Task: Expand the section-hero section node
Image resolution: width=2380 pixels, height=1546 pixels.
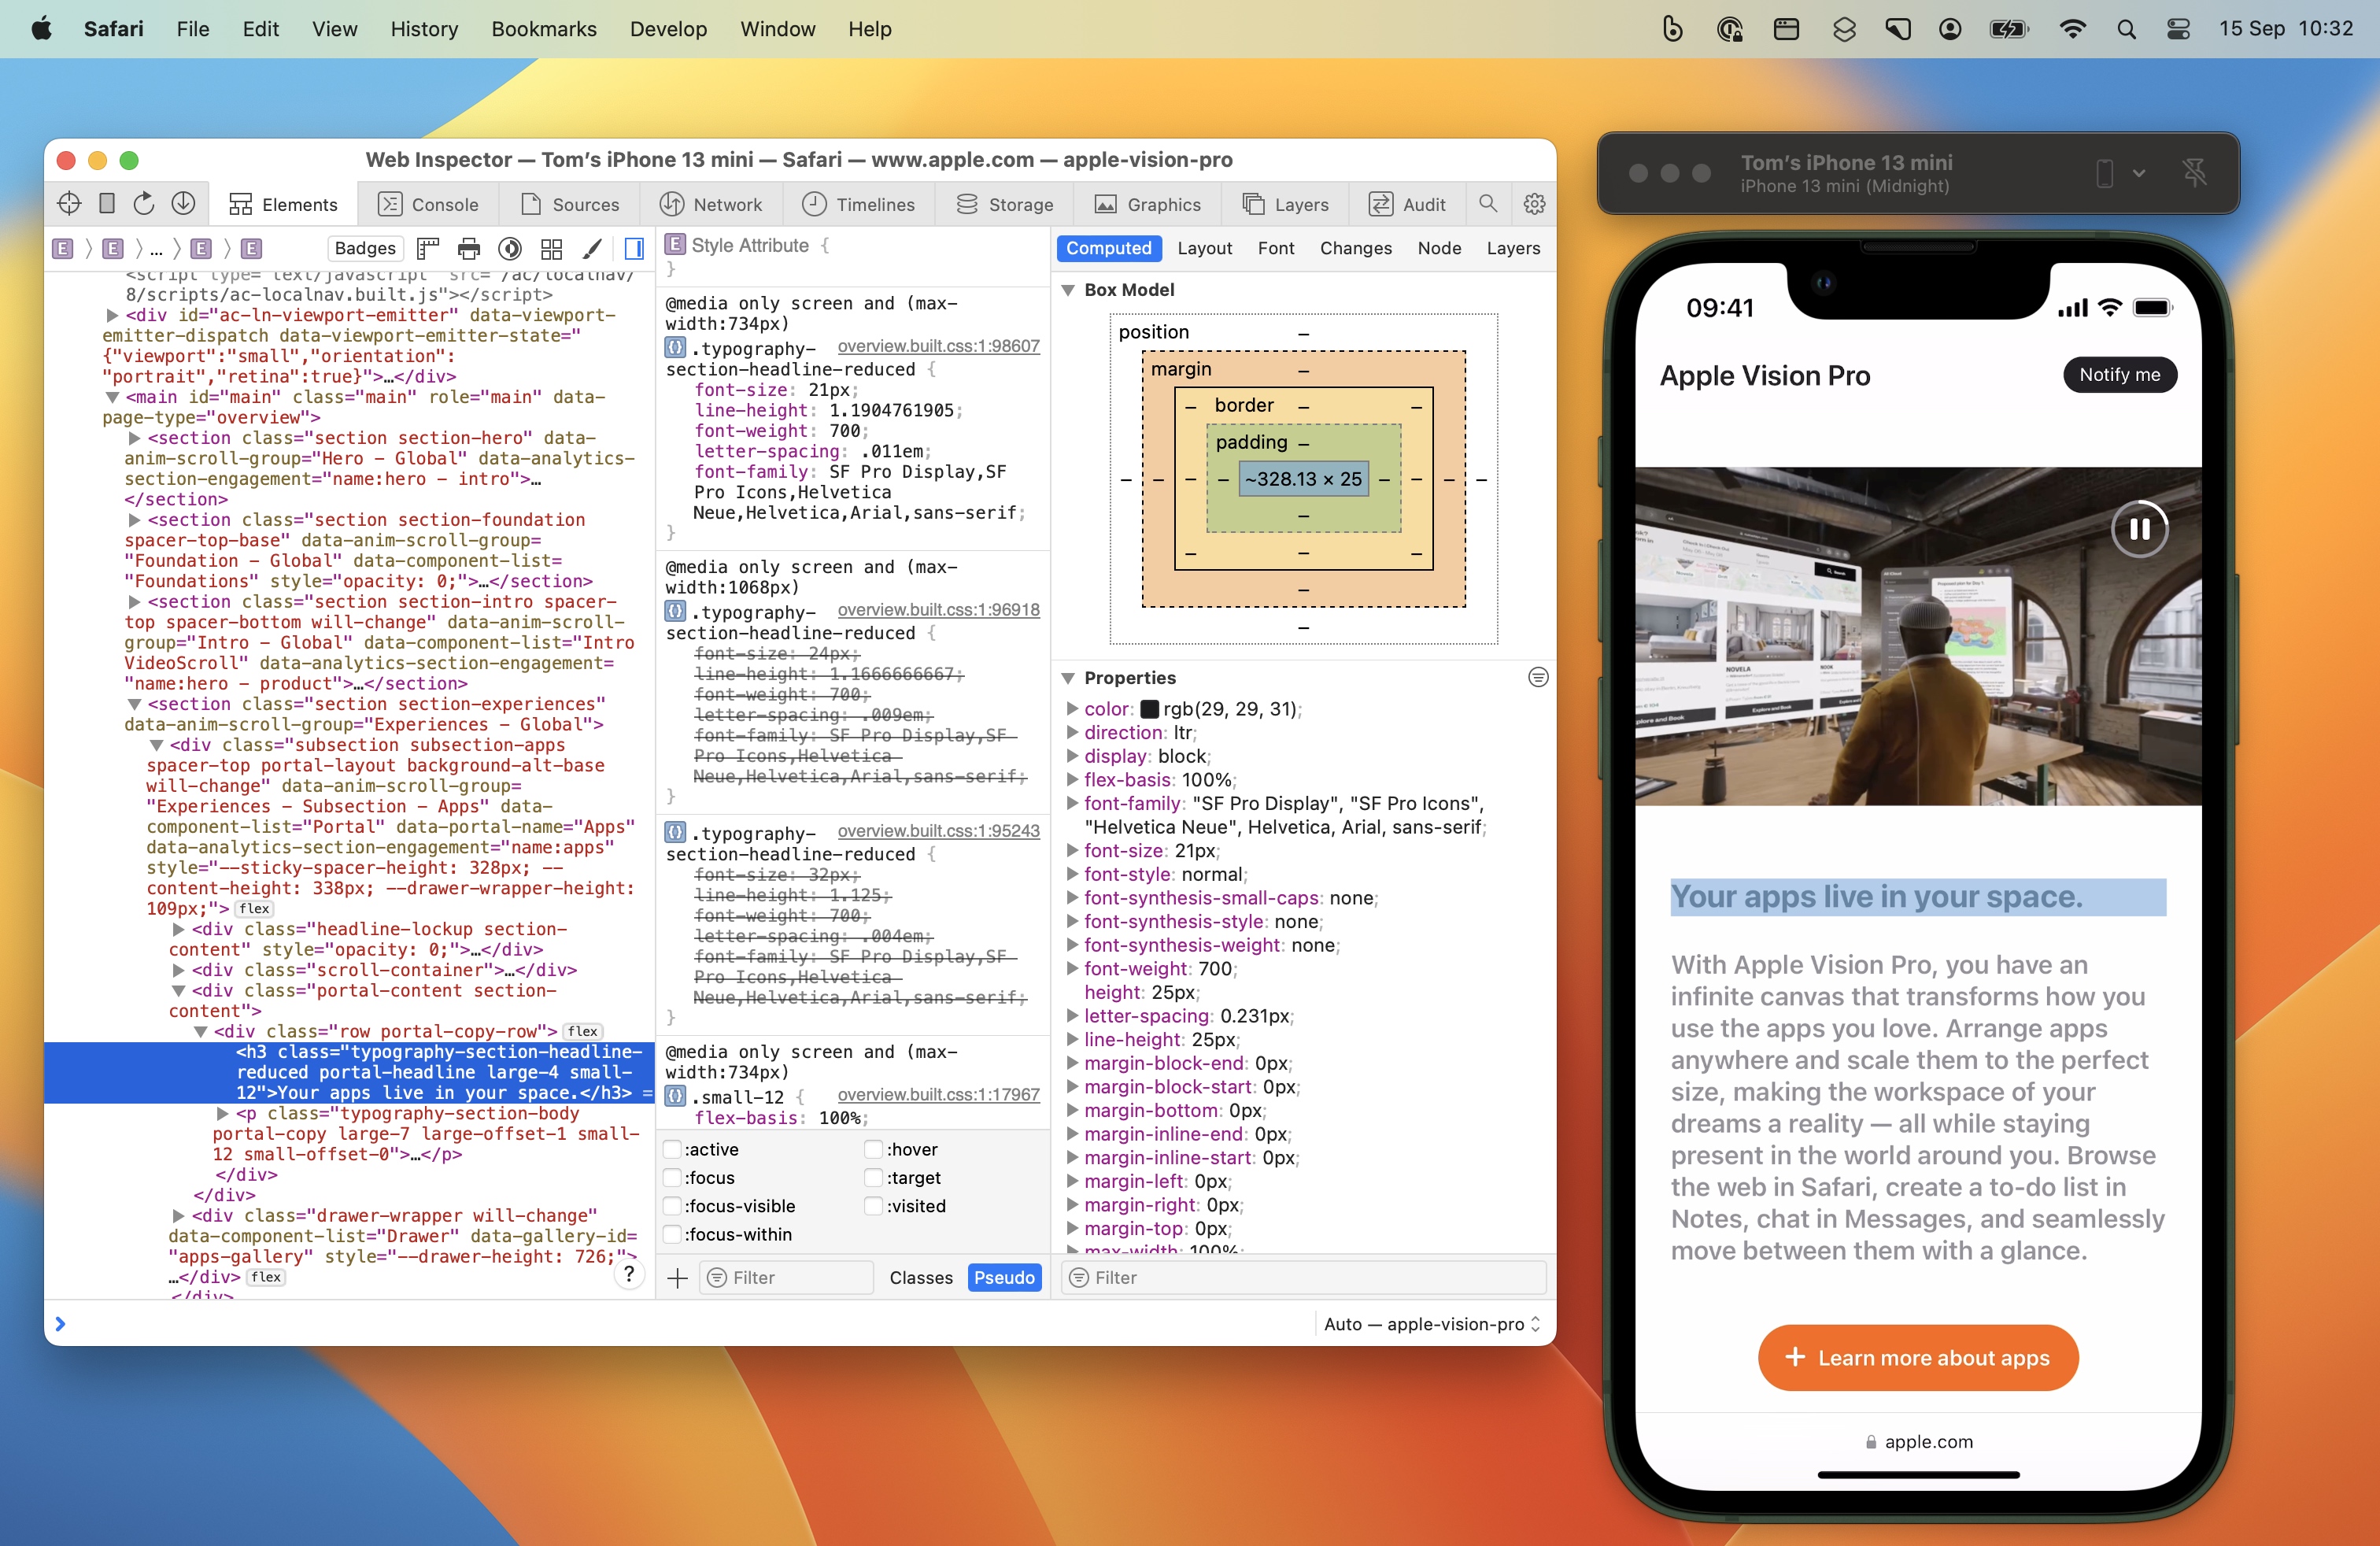Action: pos(134,438)
